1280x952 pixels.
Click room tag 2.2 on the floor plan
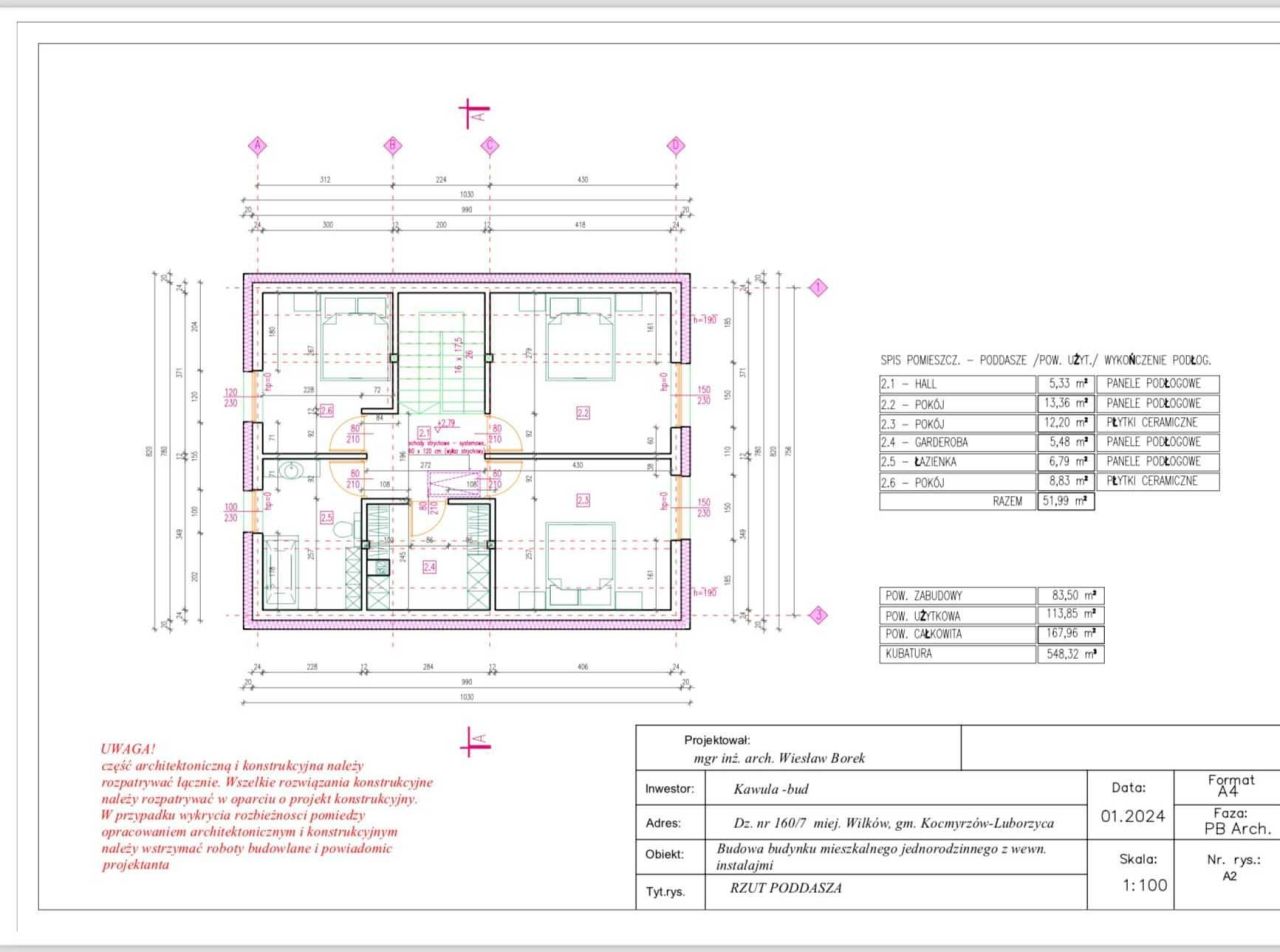(582, 411)
